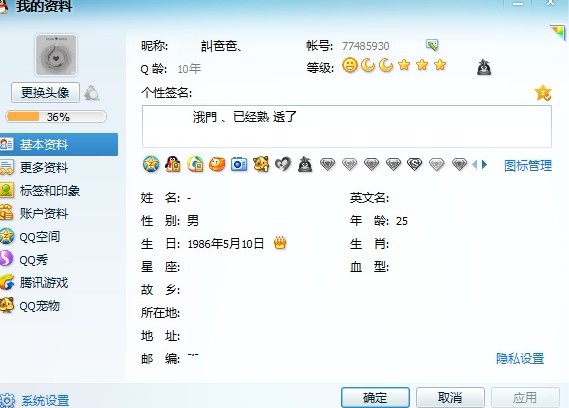Click the 36% profile completion bar

point(56,117)
